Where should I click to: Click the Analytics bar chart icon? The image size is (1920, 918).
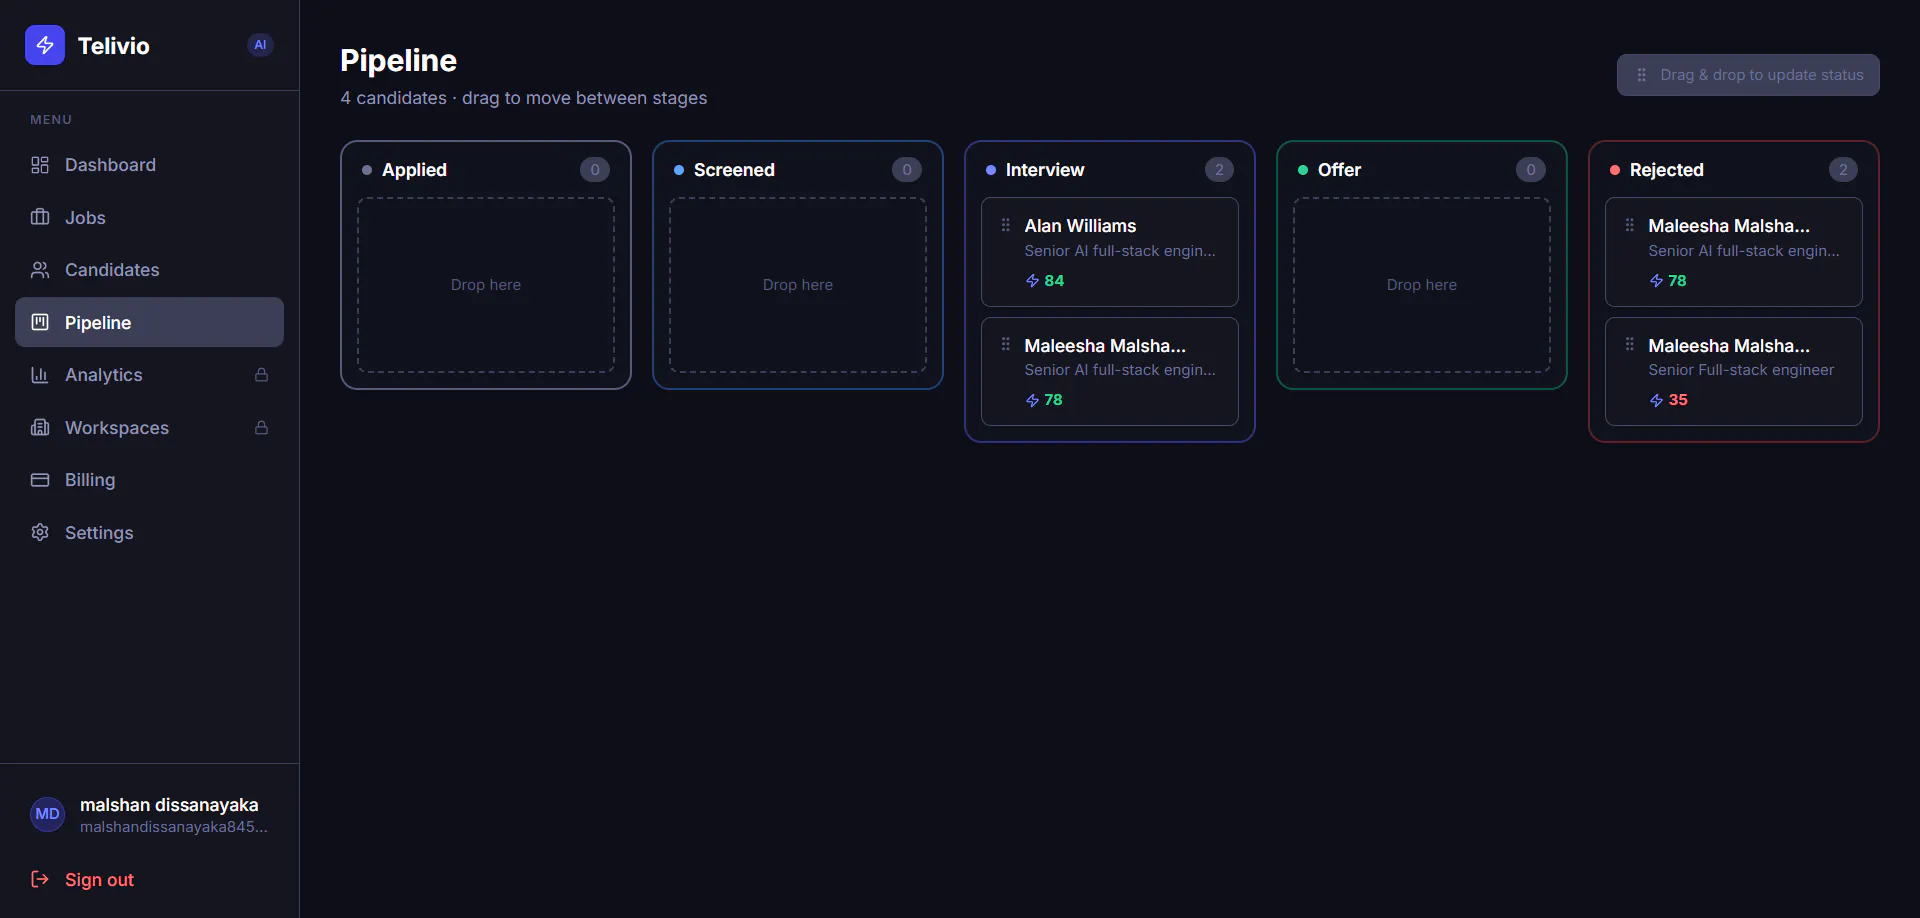40,375
